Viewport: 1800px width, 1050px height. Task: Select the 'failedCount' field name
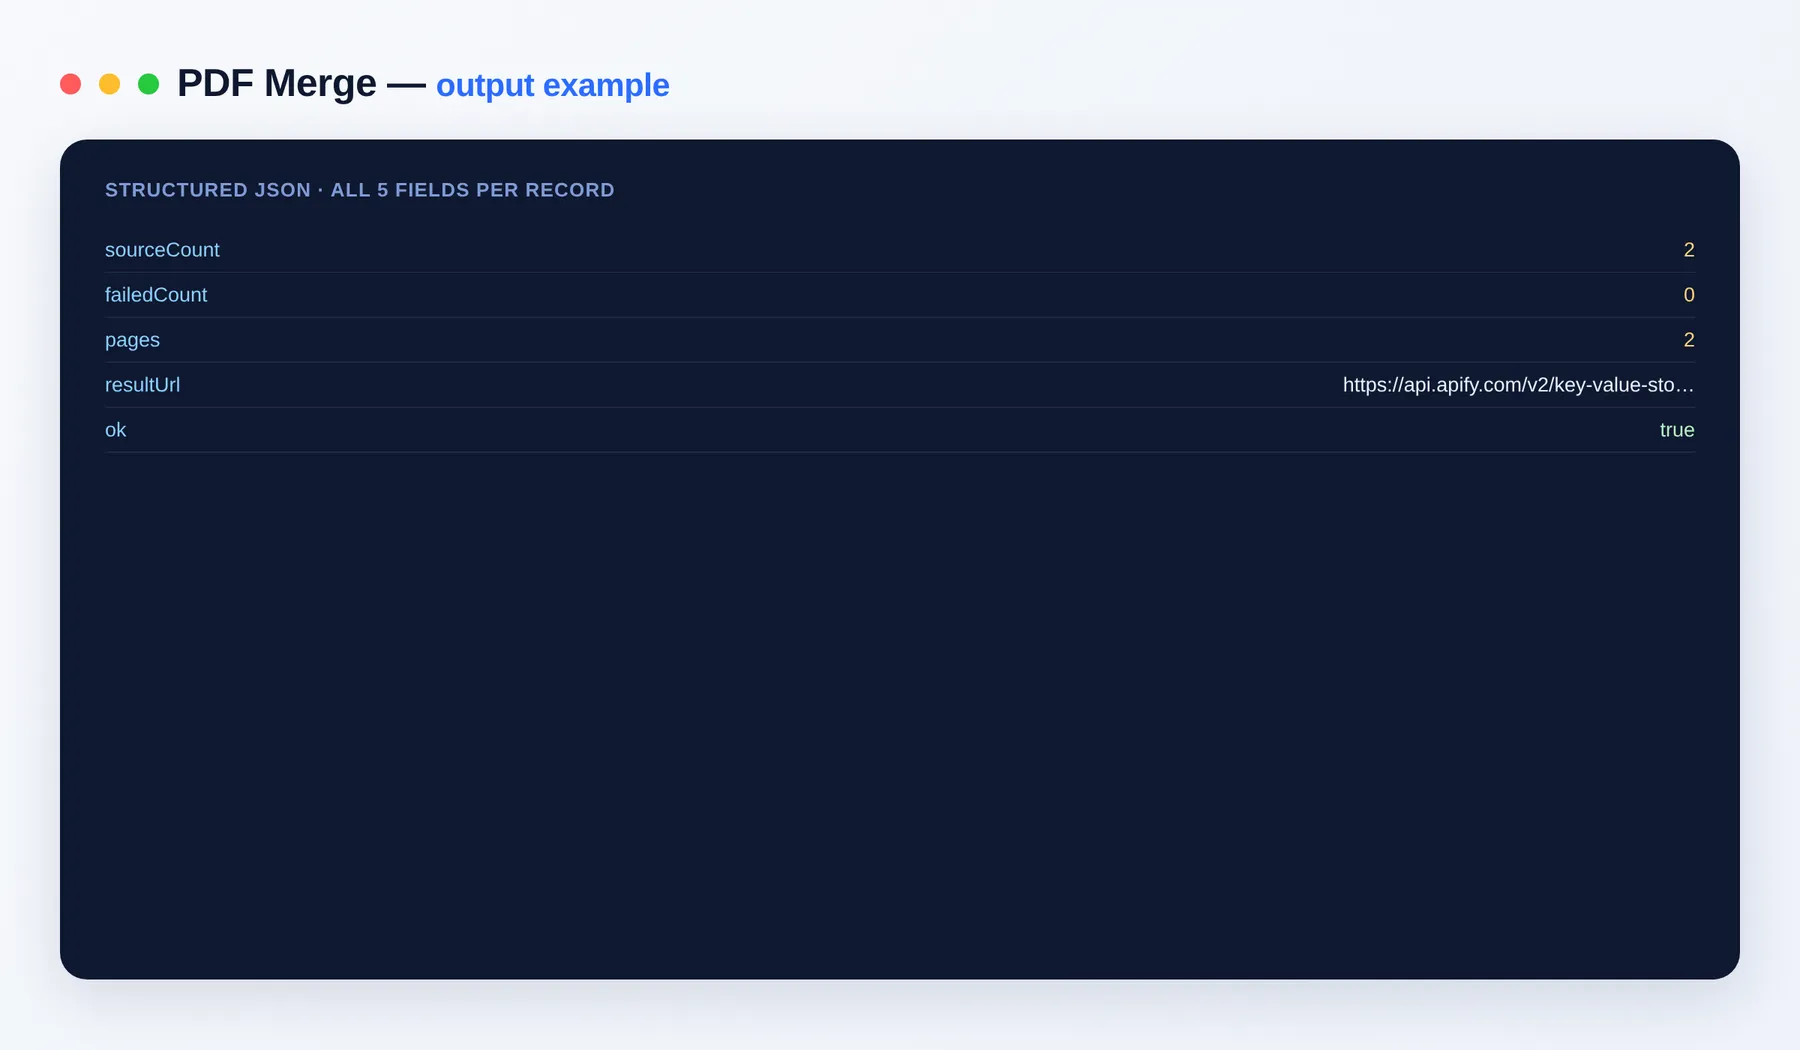tap(156, 295)
